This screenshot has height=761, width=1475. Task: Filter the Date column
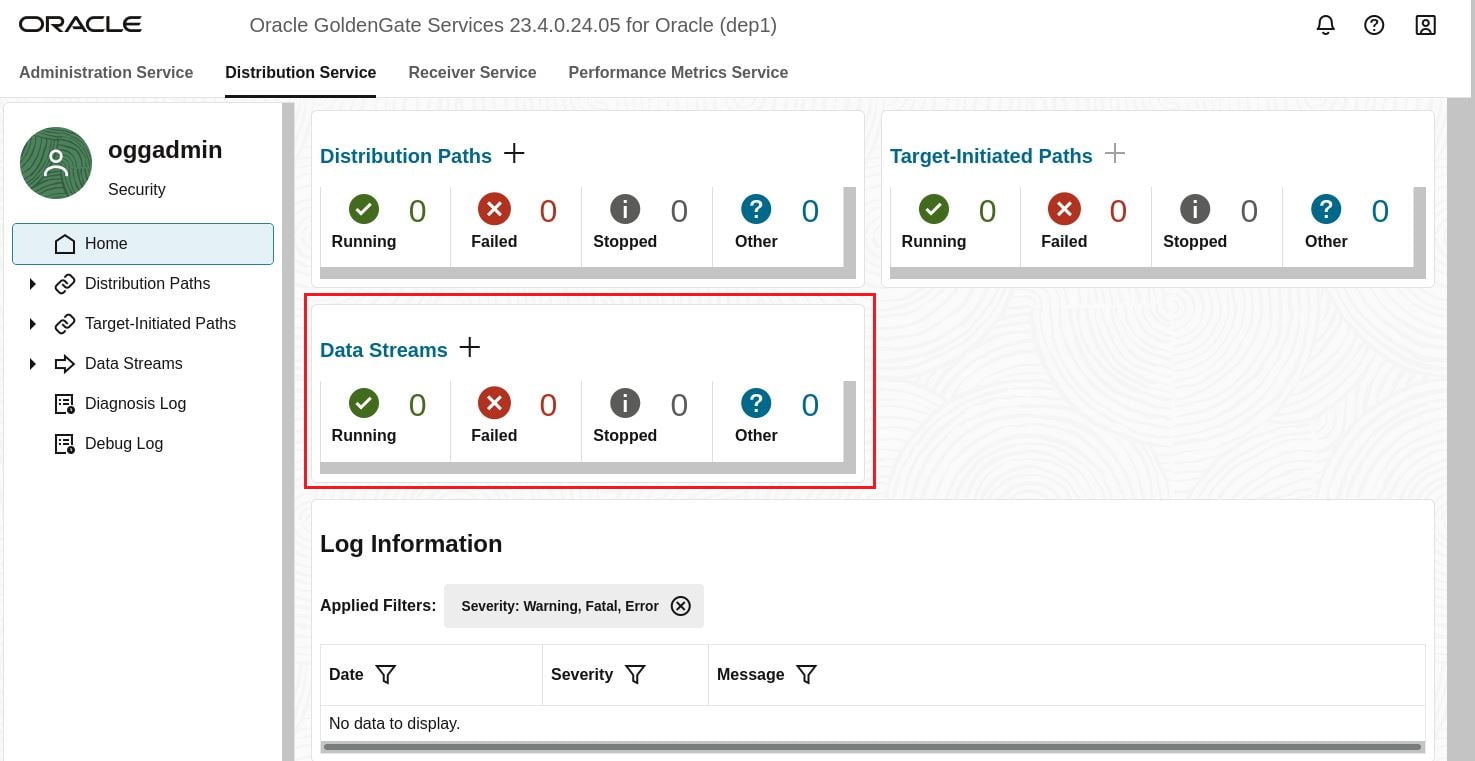(x=386, y=675)
